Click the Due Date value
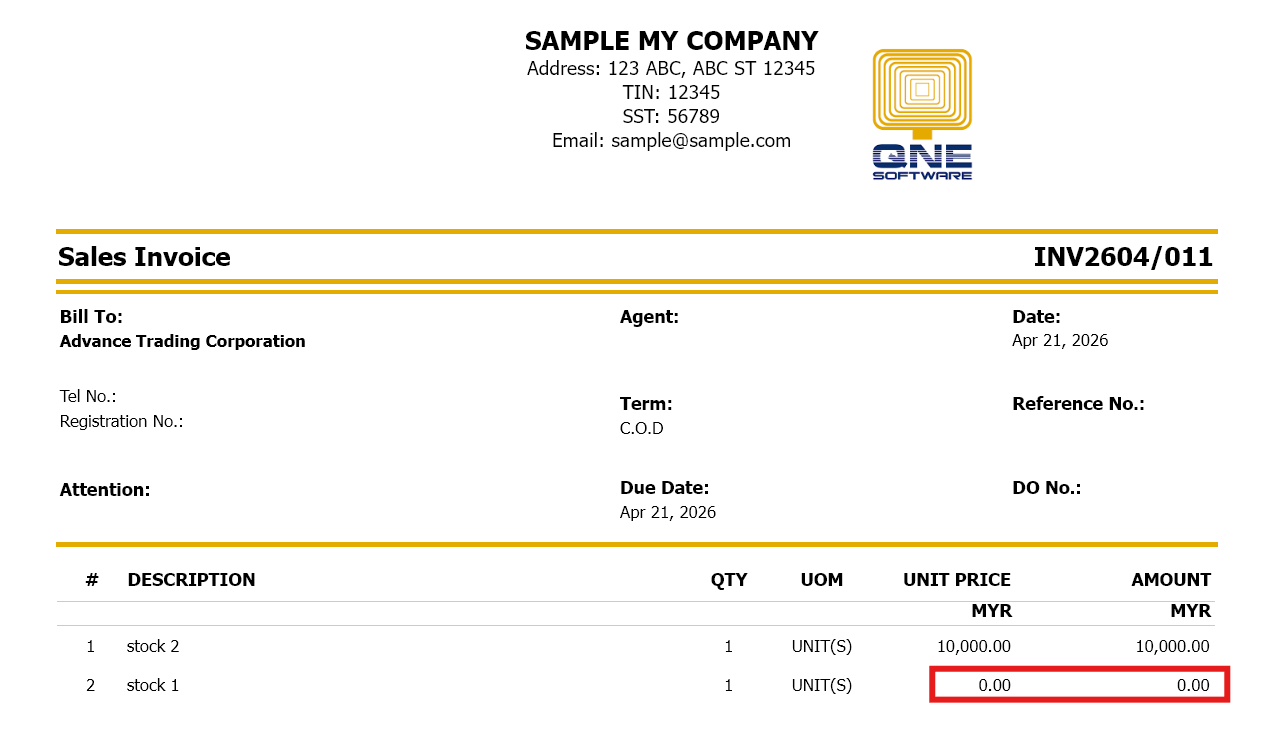 [668, 513]
